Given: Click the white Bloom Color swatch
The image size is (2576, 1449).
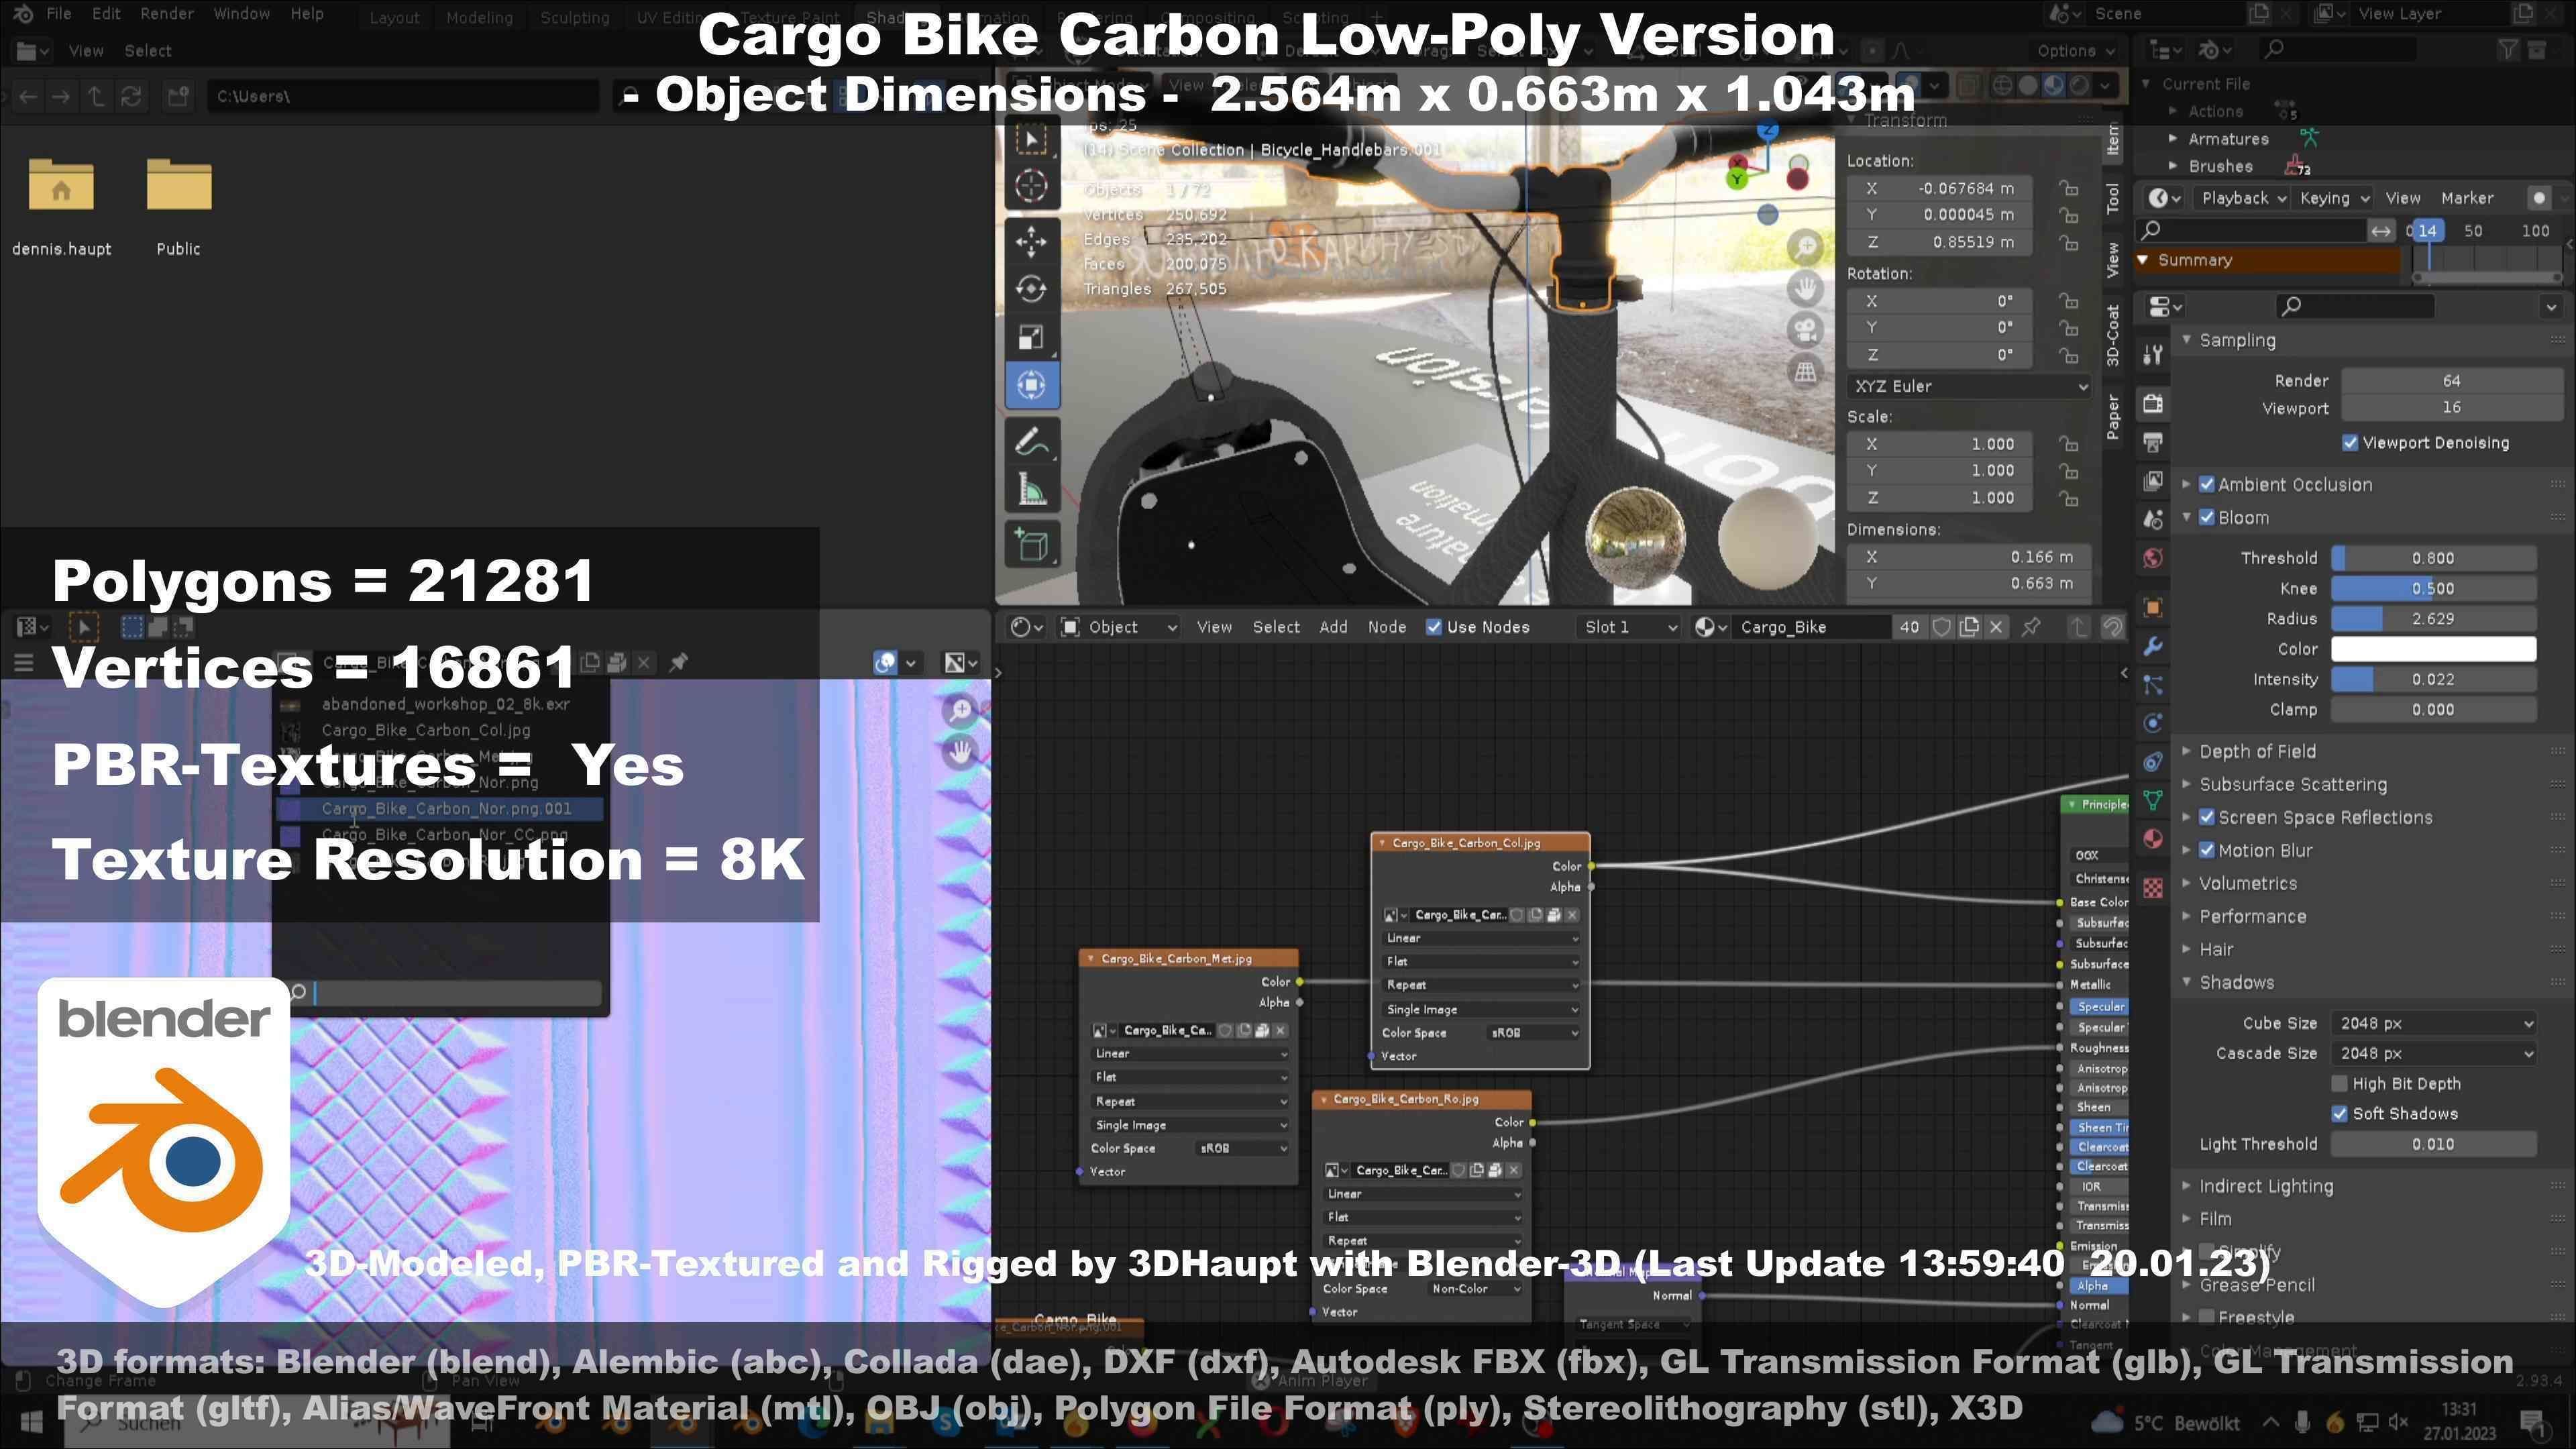Looking at the screenshot, I should pos(2433,649).
